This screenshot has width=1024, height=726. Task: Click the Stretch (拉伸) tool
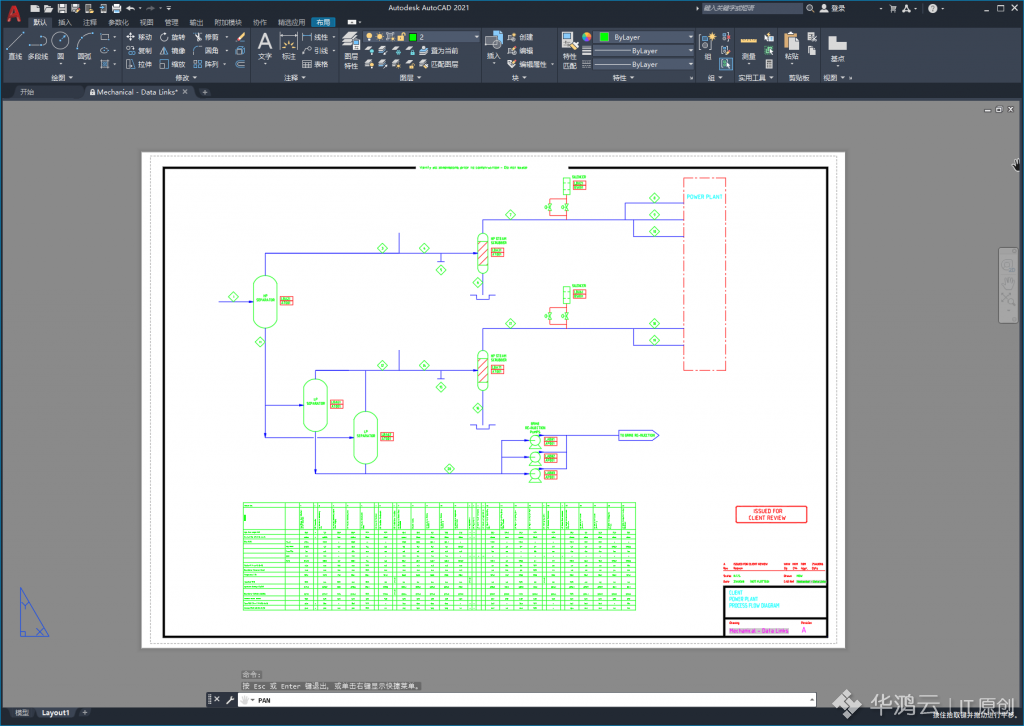pyautogui.click(x=138, y=64)
